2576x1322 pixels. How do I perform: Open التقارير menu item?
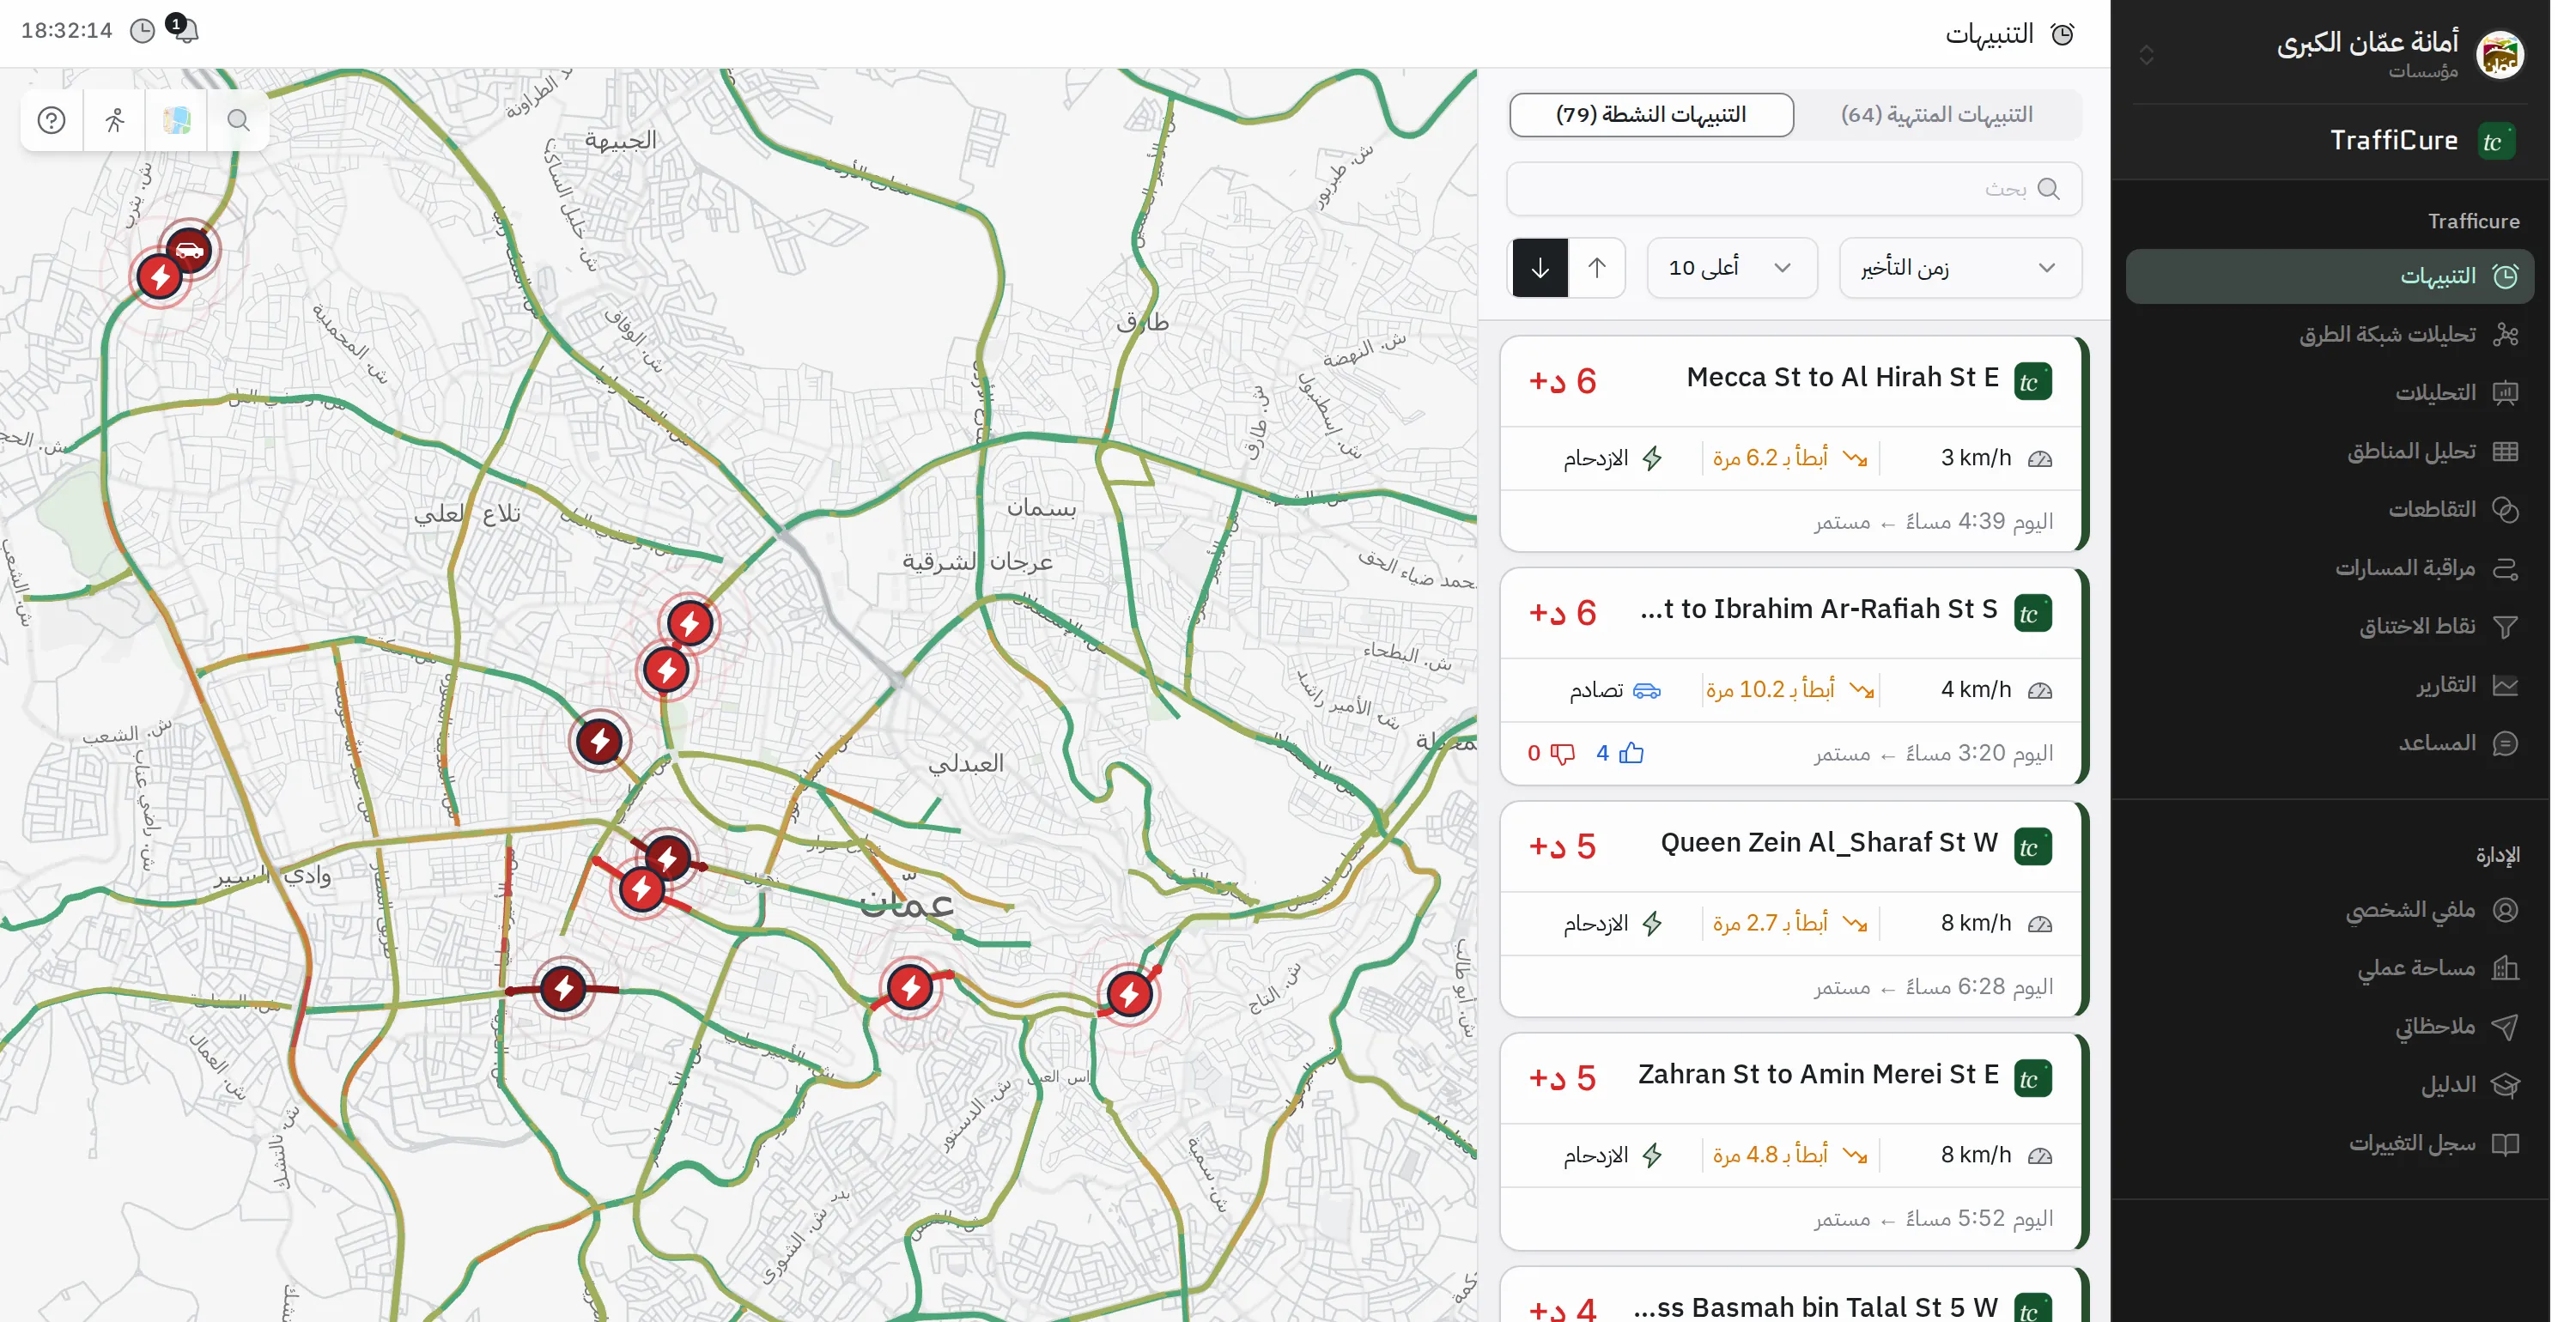pos(2329,685)
